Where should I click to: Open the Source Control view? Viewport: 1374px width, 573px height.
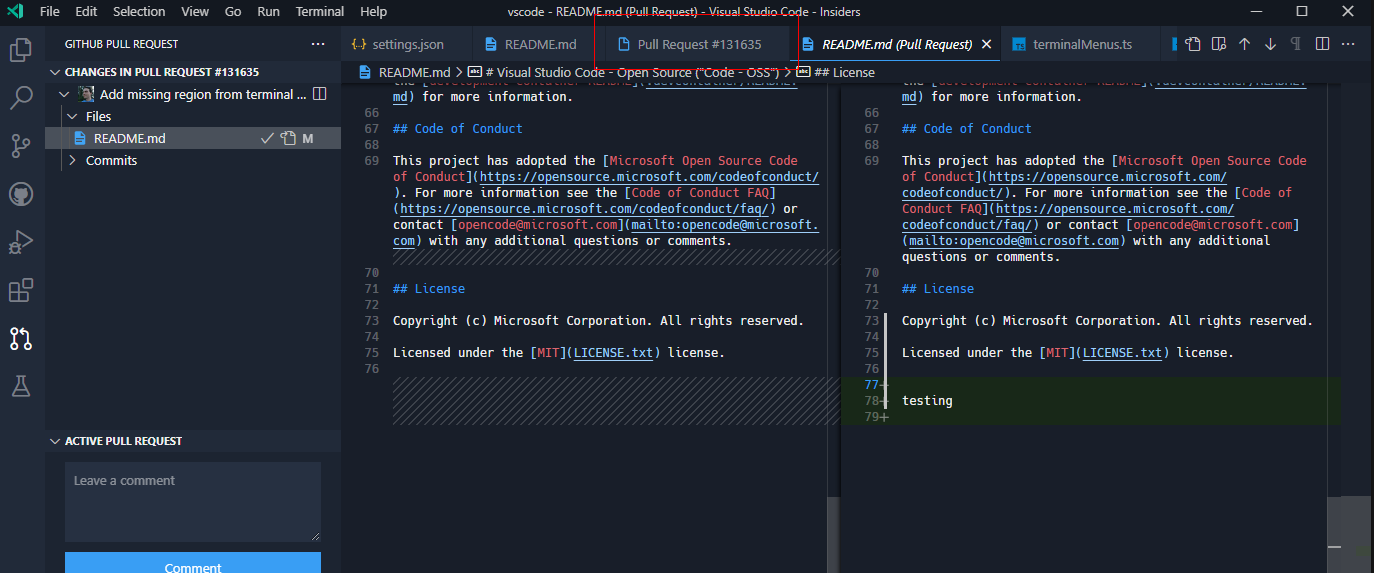point(21,146)
